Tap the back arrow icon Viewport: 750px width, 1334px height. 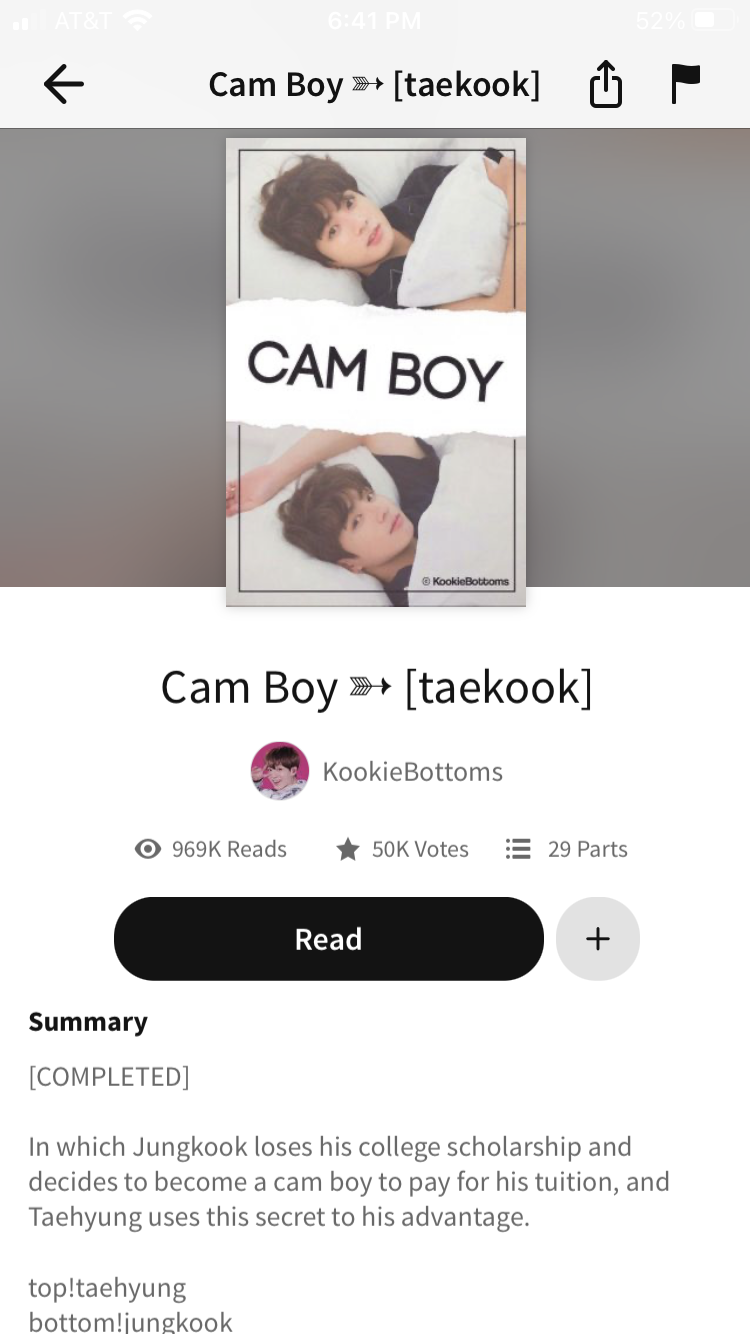click(63, 84)
